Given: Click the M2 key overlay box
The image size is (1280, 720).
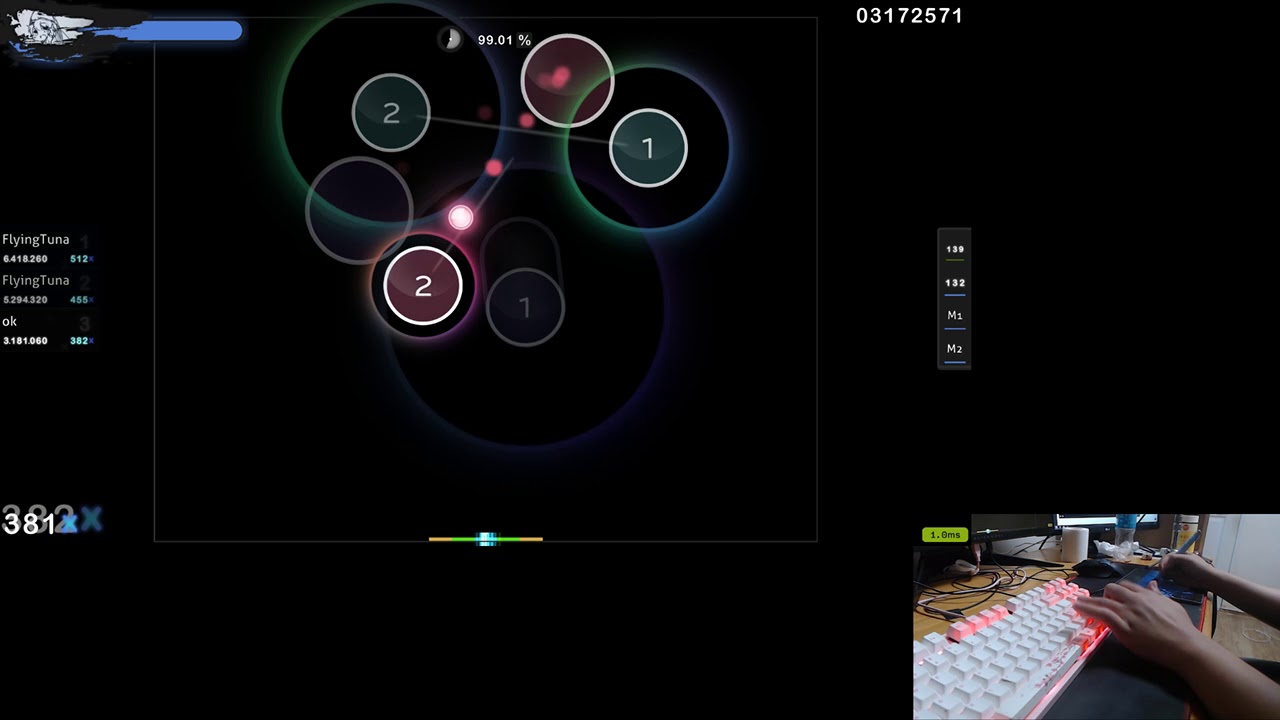Looking at the screenshot, I should pos(955,349).
